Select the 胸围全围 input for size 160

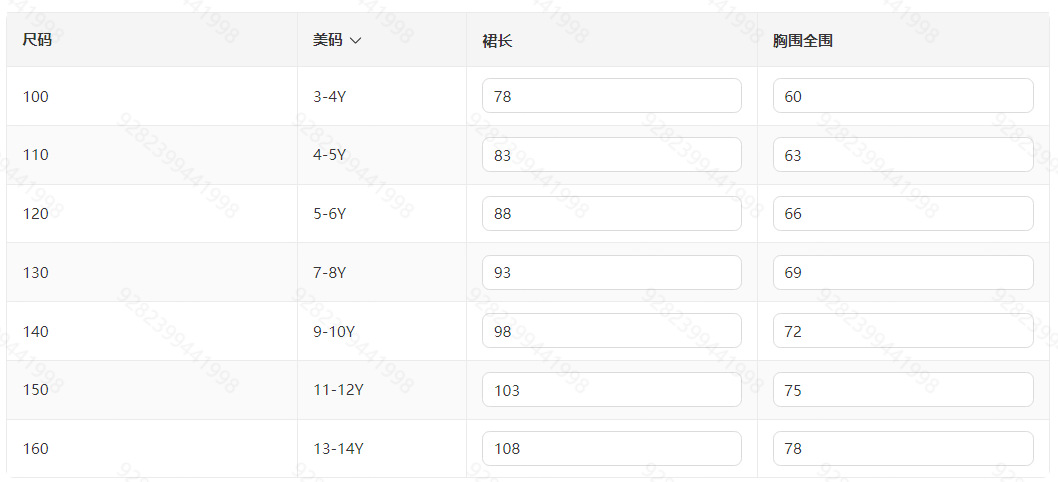coord(902,449)
